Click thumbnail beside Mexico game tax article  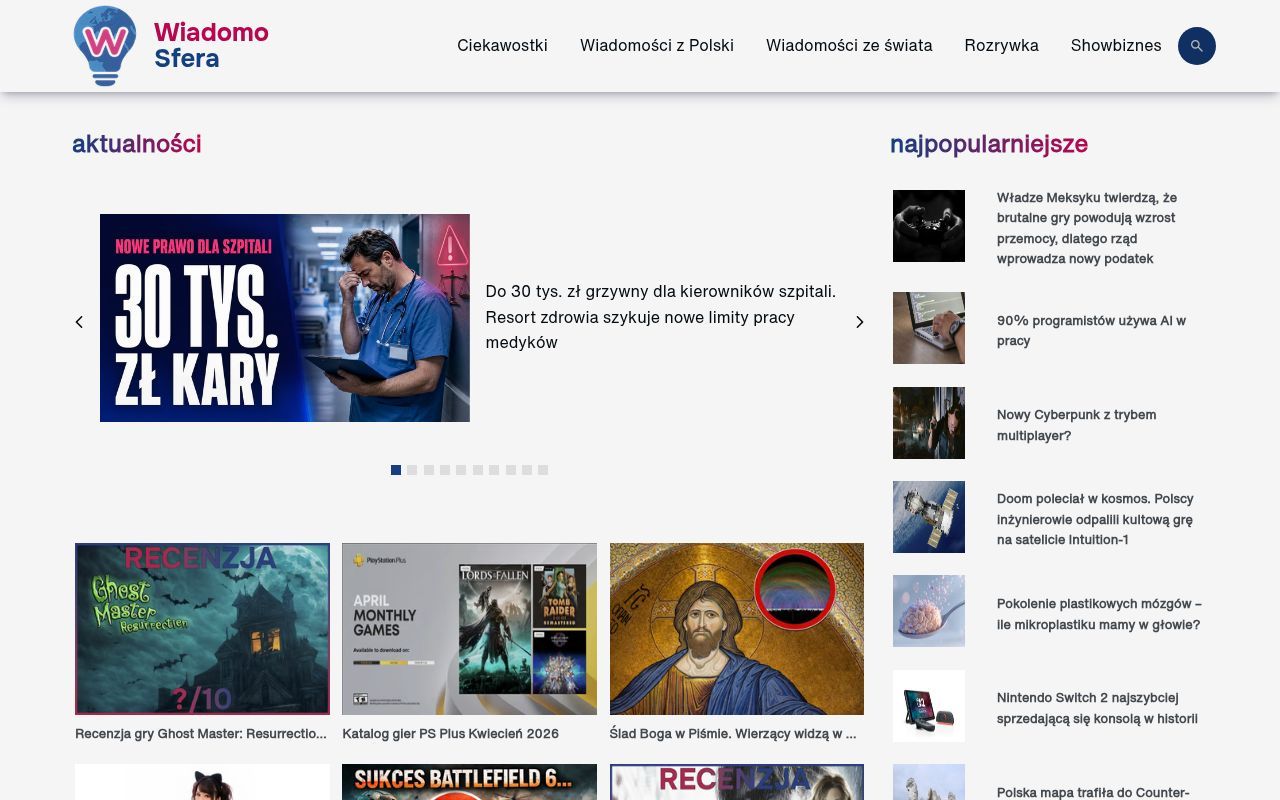929,226
